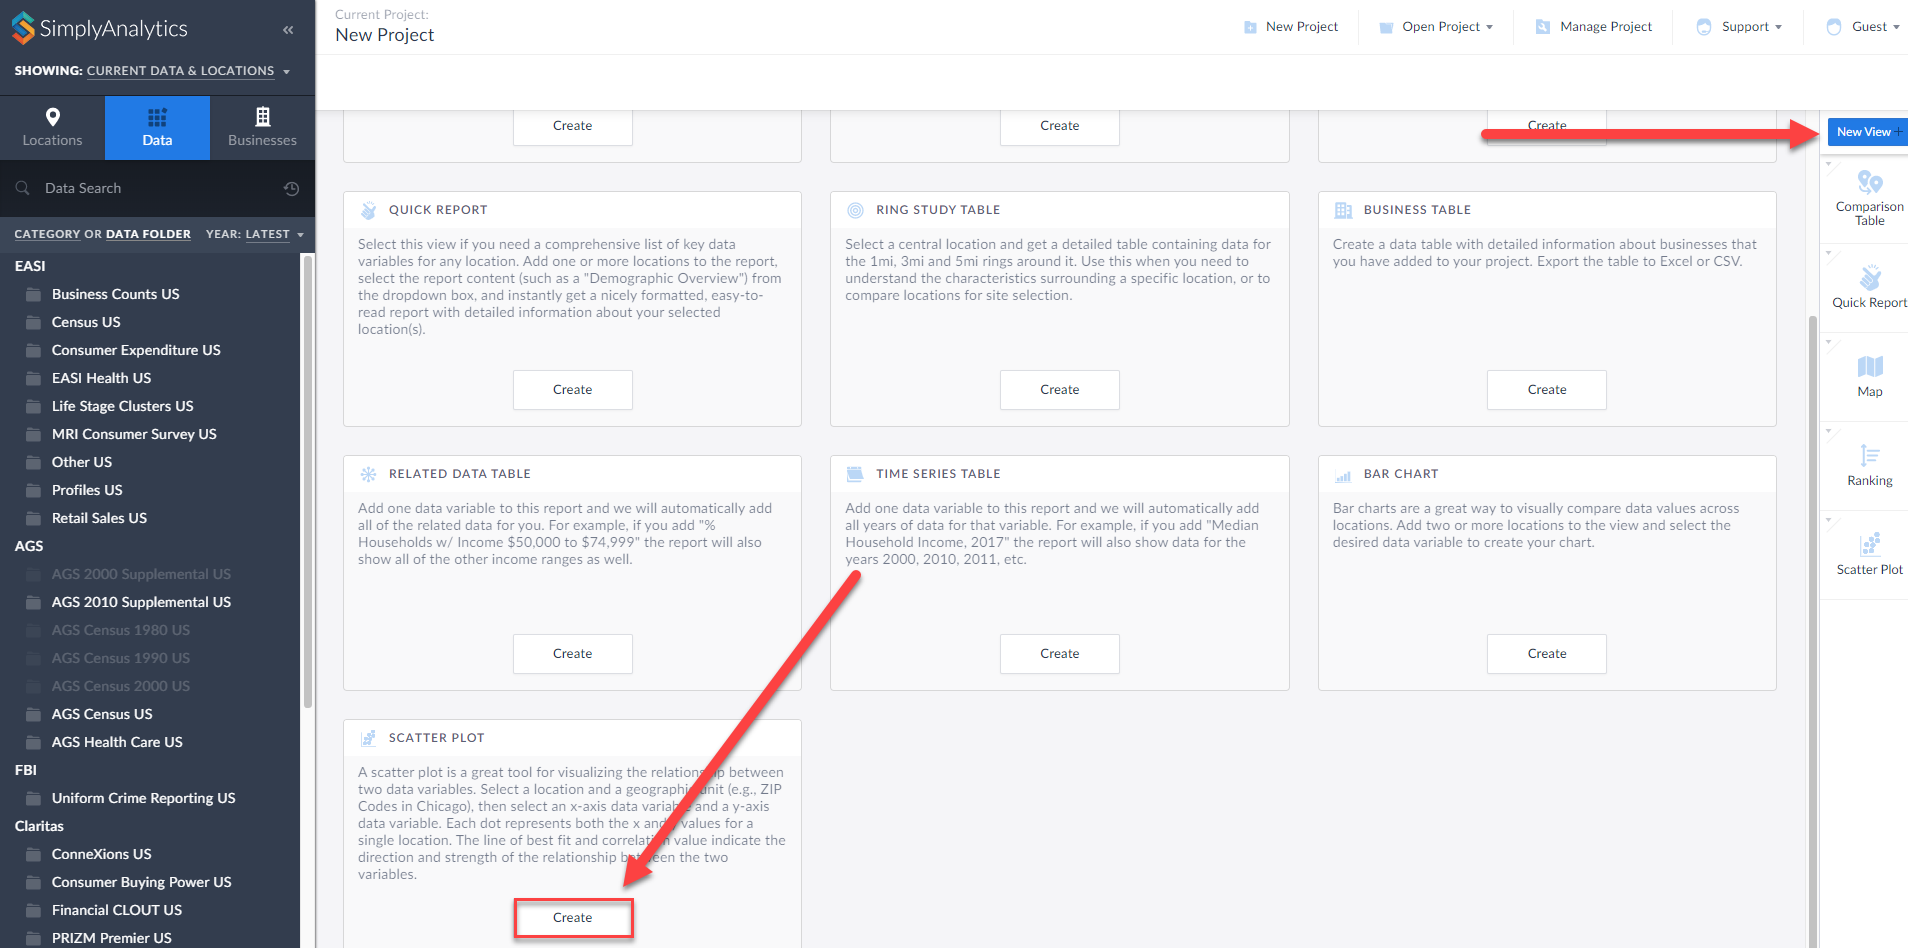Click the New Project button
The width and height of the screenshot is (1908, 948).
(x=1290, y=27)
